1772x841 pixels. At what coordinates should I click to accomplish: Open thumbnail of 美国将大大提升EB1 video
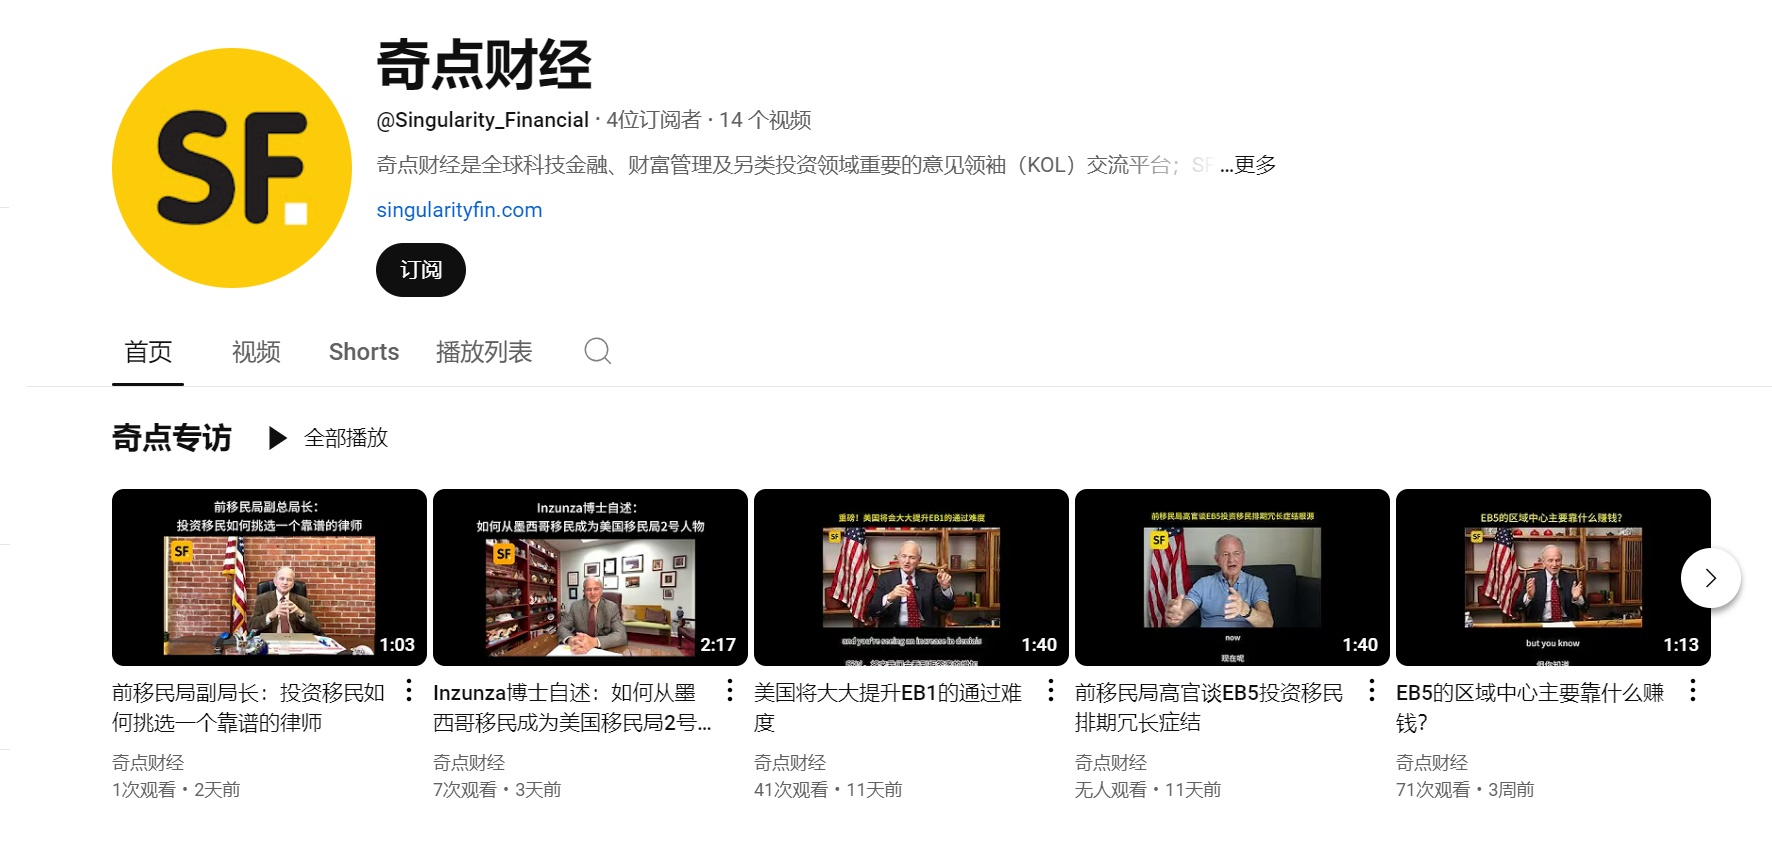(911, 577)
